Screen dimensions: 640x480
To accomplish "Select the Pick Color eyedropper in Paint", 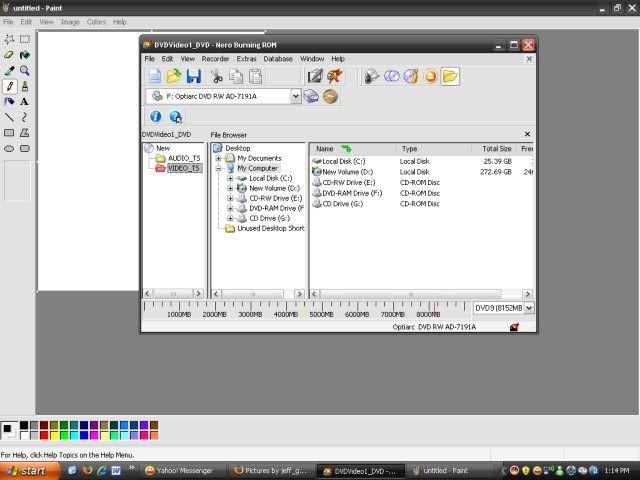I will [9, 71].
